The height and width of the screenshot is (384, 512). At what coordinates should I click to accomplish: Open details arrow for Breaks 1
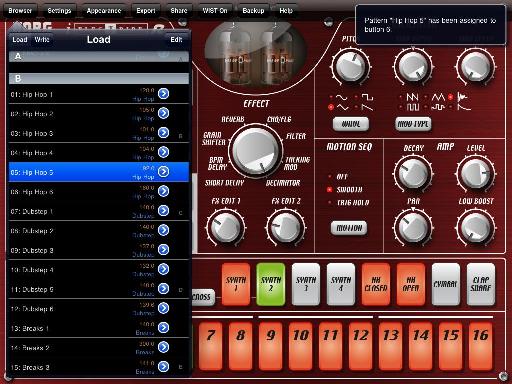163,328
